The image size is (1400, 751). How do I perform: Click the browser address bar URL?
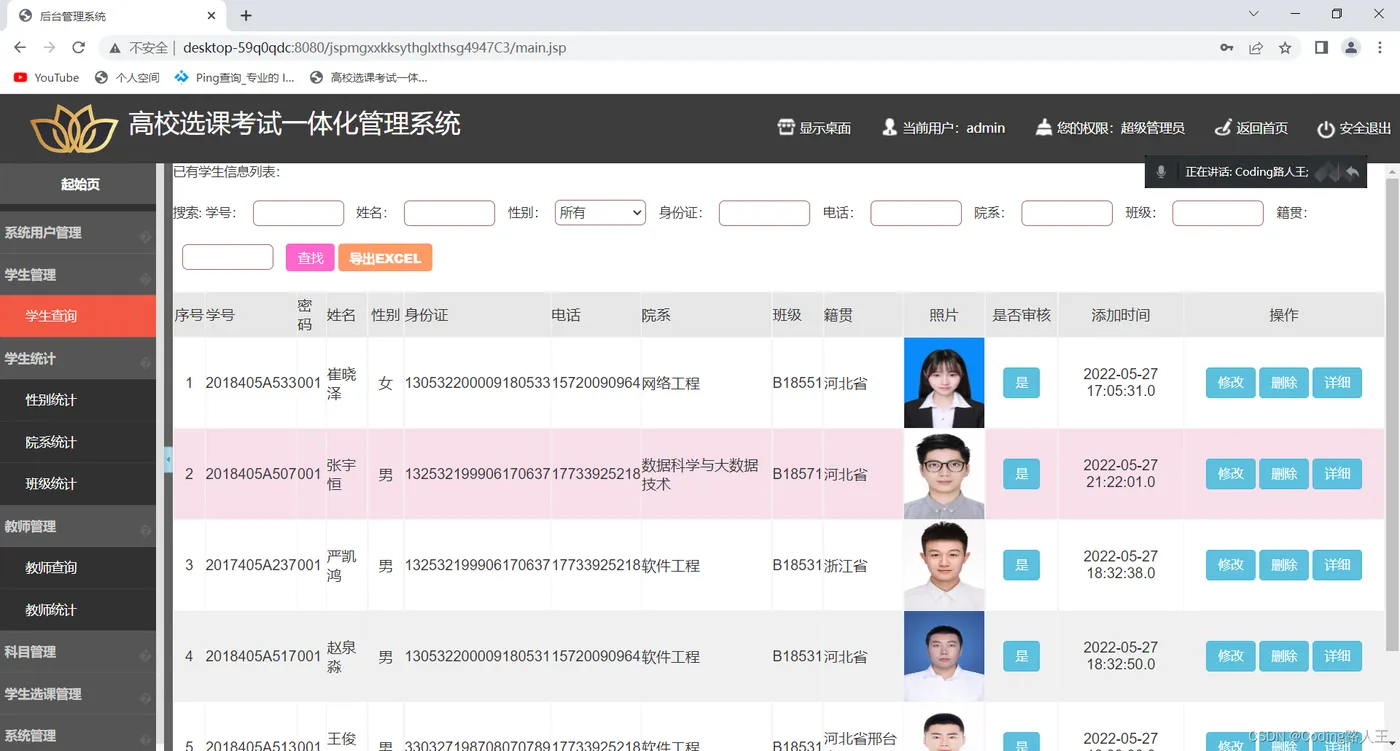pos(374,47)
